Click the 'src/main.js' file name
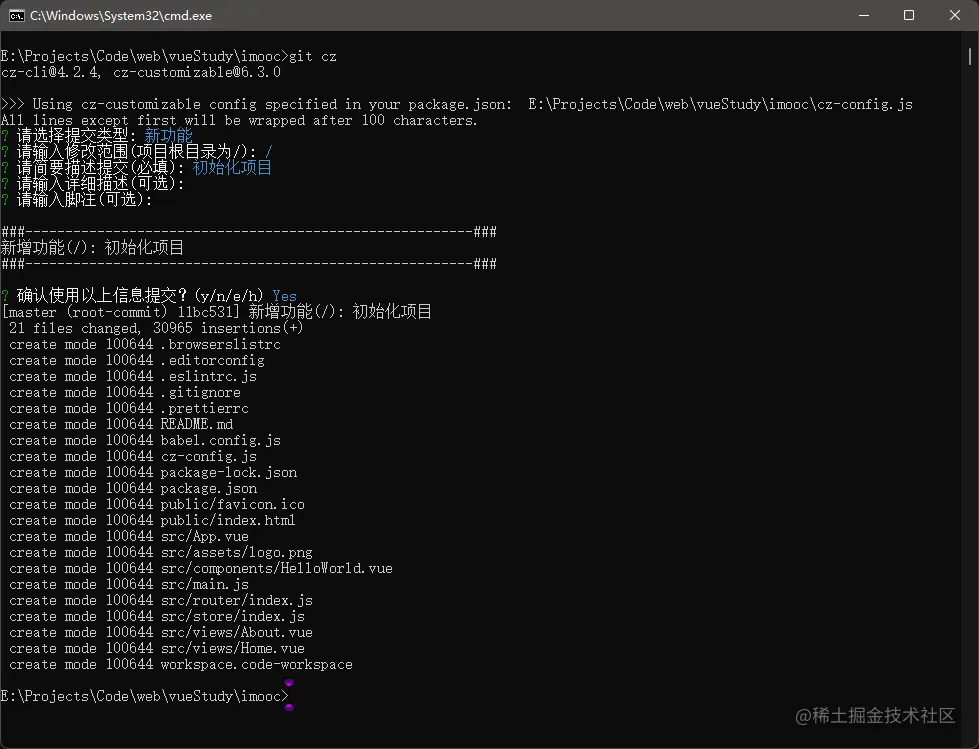 click(204, 584)
